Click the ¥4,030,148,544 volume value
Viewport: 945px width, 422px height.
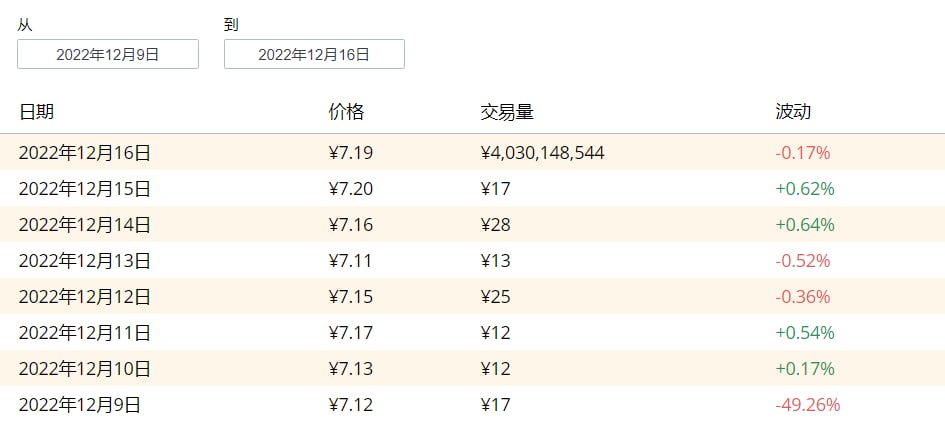(x=542, y=153)
